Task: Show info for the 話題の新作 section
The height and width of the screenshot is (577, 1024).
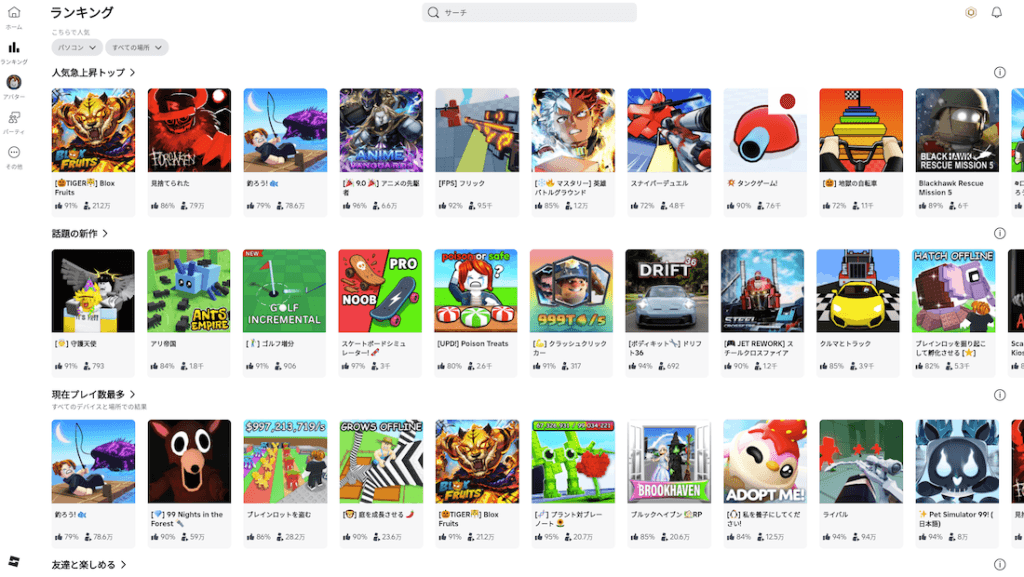Action: click(x=999, y=233)
